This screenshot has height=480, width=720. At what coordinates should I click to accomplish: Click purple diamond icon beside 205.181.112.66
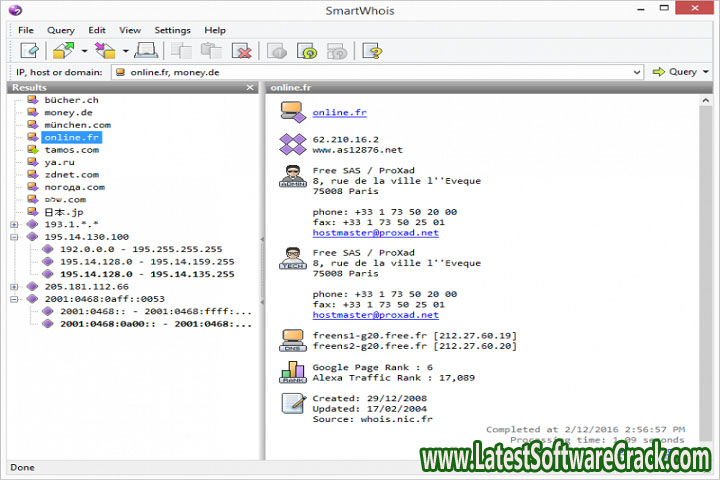[x=32, y=286]
